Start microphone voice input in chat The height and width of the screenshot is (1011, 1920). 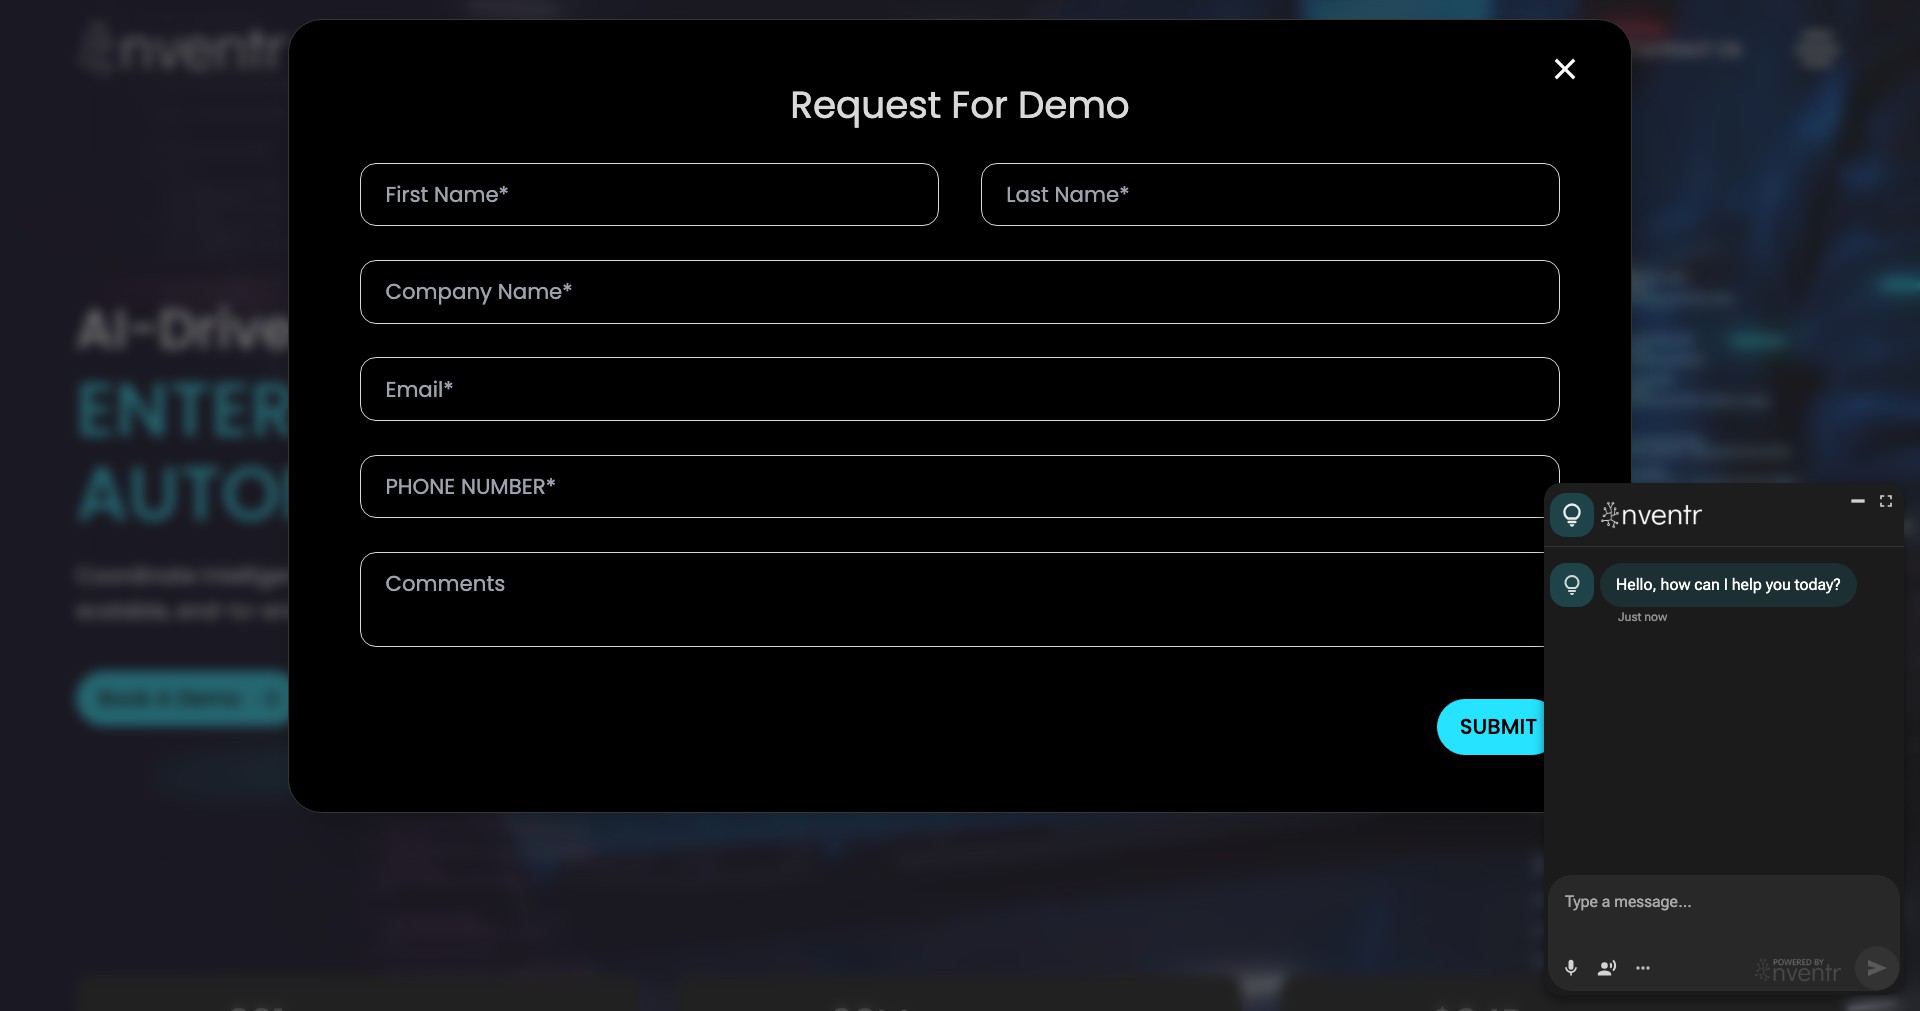pyautogui.click(x=1571, y=968)
